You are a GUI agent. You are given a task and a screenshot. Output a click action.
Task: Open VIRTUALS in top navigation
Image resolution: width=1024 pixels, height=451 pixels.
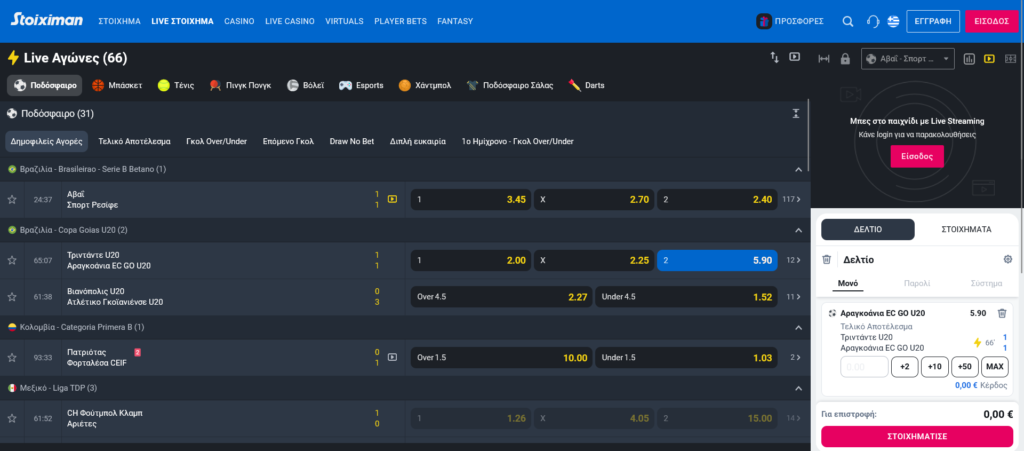point(344,22)
